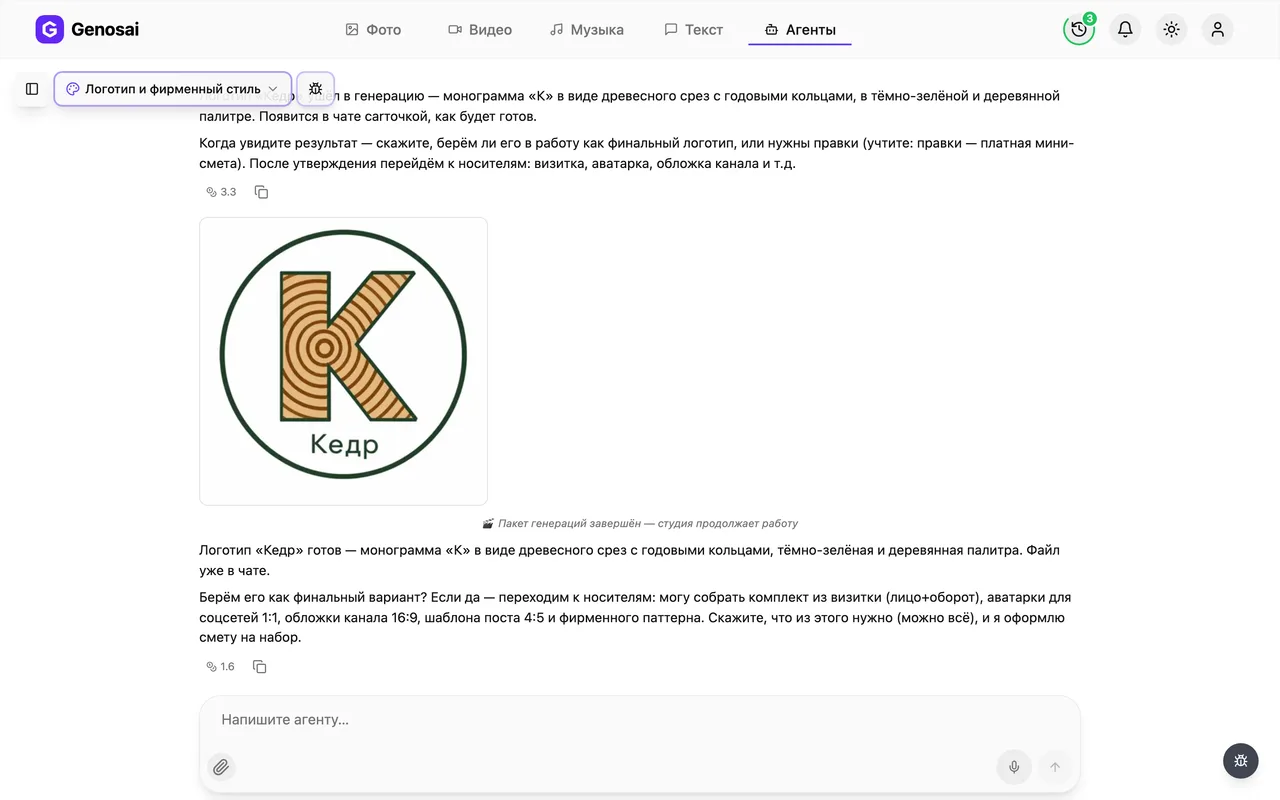1280x800 pixels.
Task: Click the bug icon next to agent selector
Action: coord(316,89)
